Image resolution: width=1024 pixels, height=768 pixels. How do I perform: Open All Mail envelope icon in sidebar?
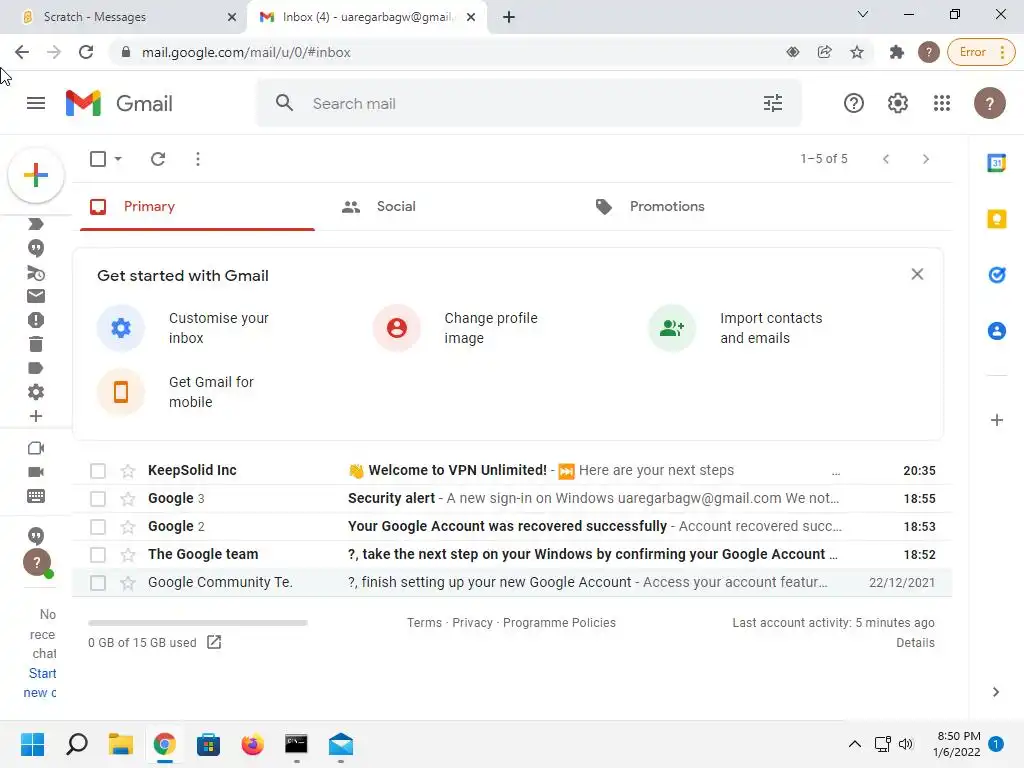tap(36, 296)
